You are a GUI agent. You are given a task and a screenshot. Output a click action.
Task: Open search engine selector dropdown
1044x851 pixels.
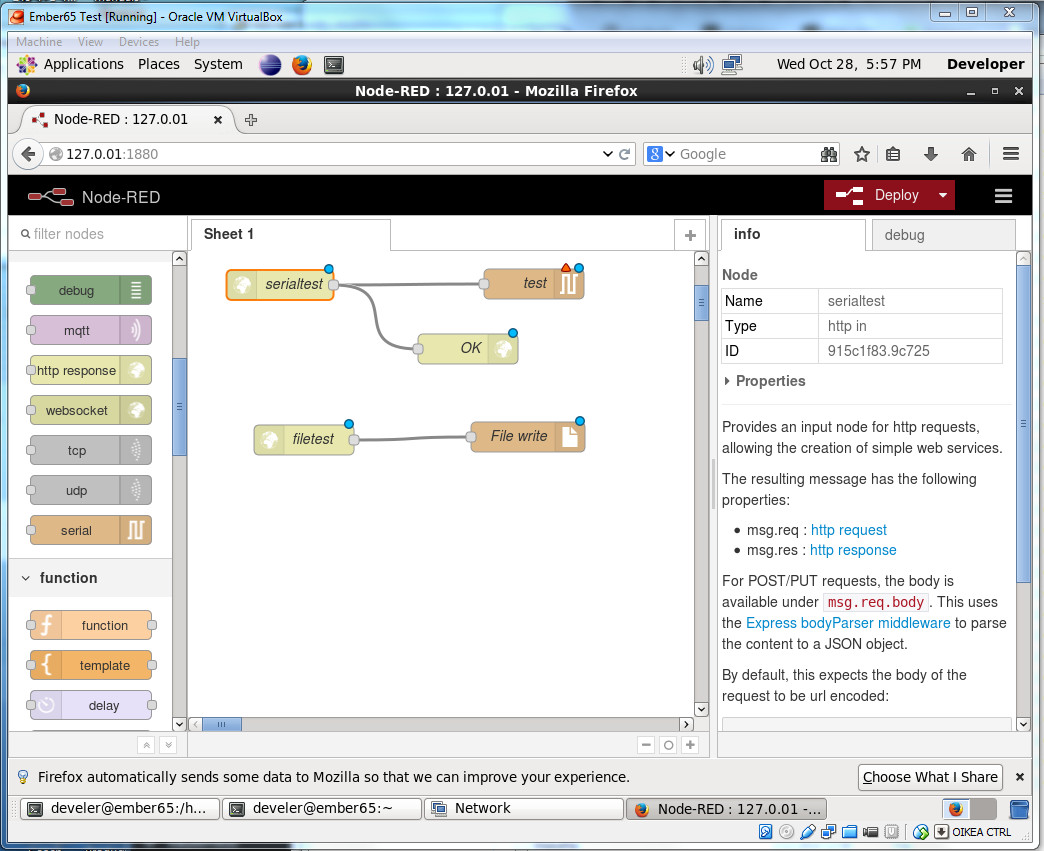(660, 154)
